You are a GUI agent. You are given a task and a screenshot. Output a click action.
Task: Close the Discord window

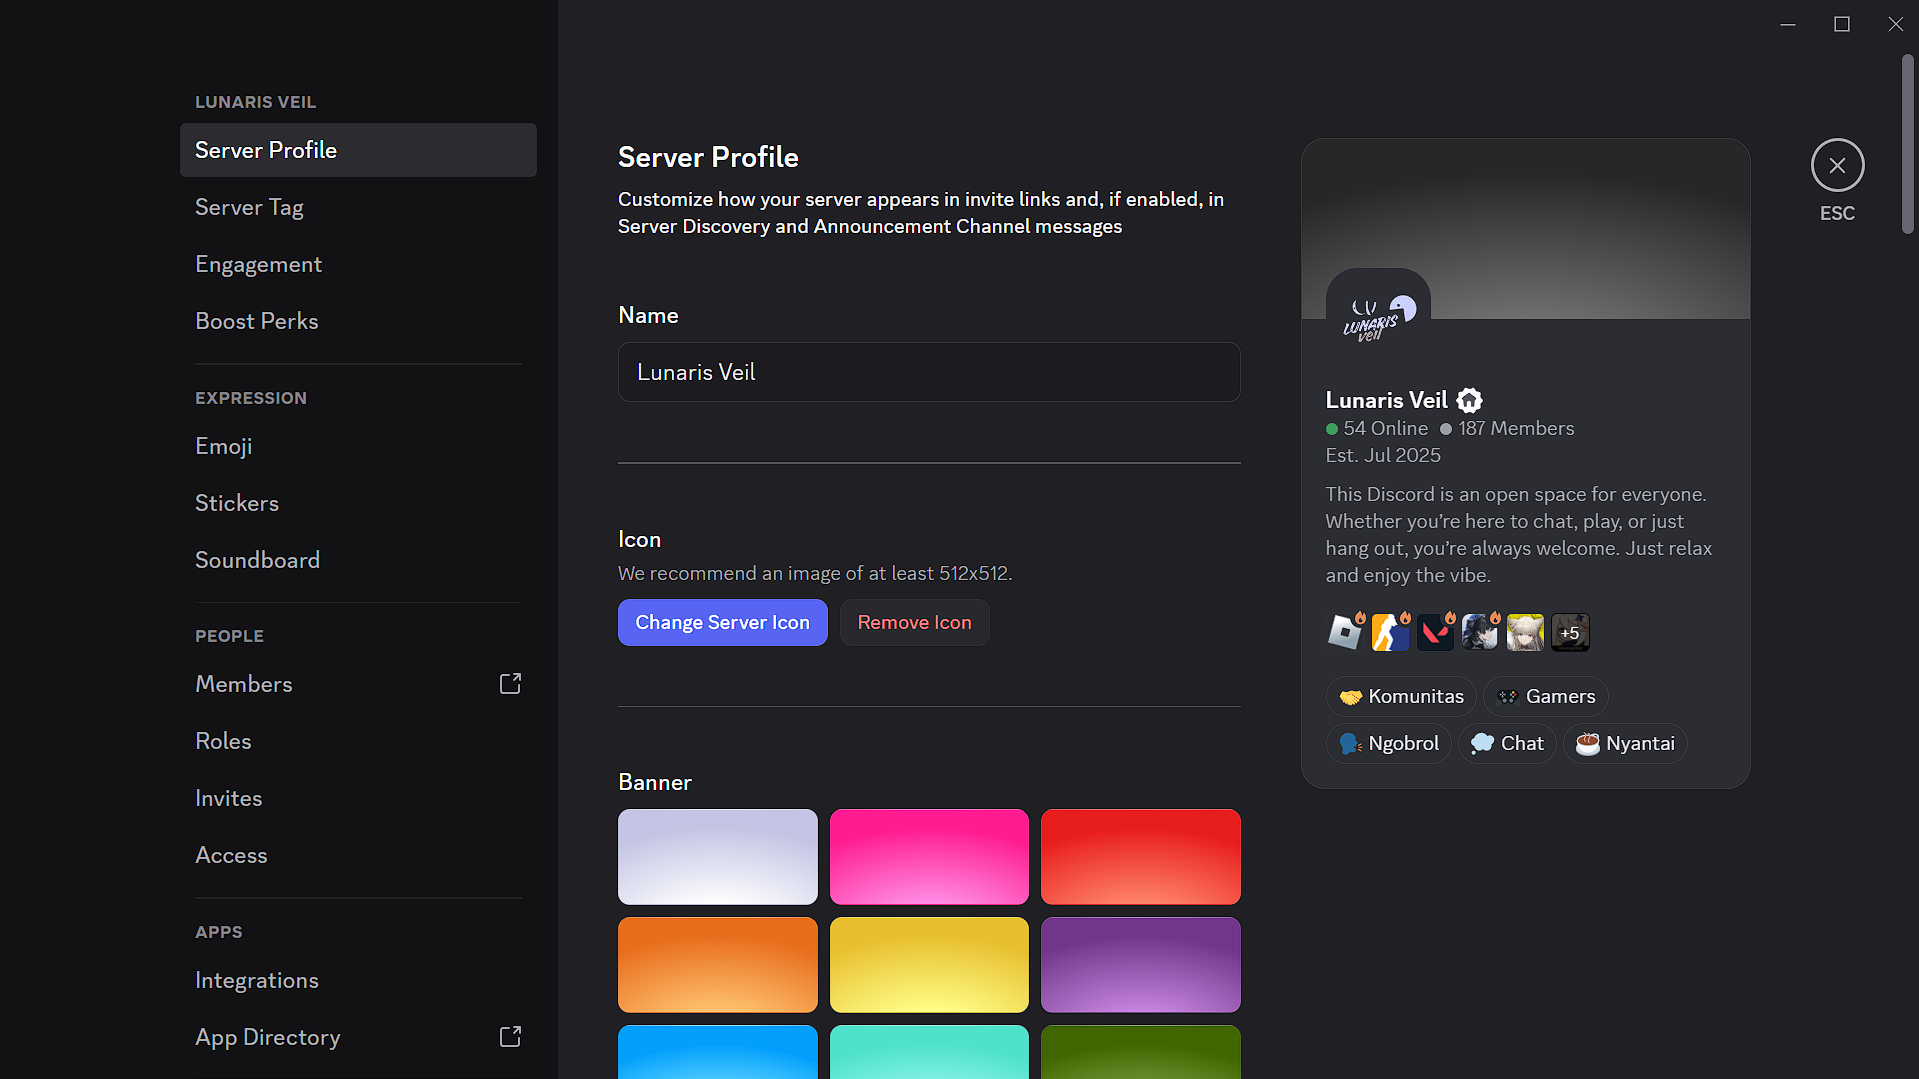pos(1895,24)
